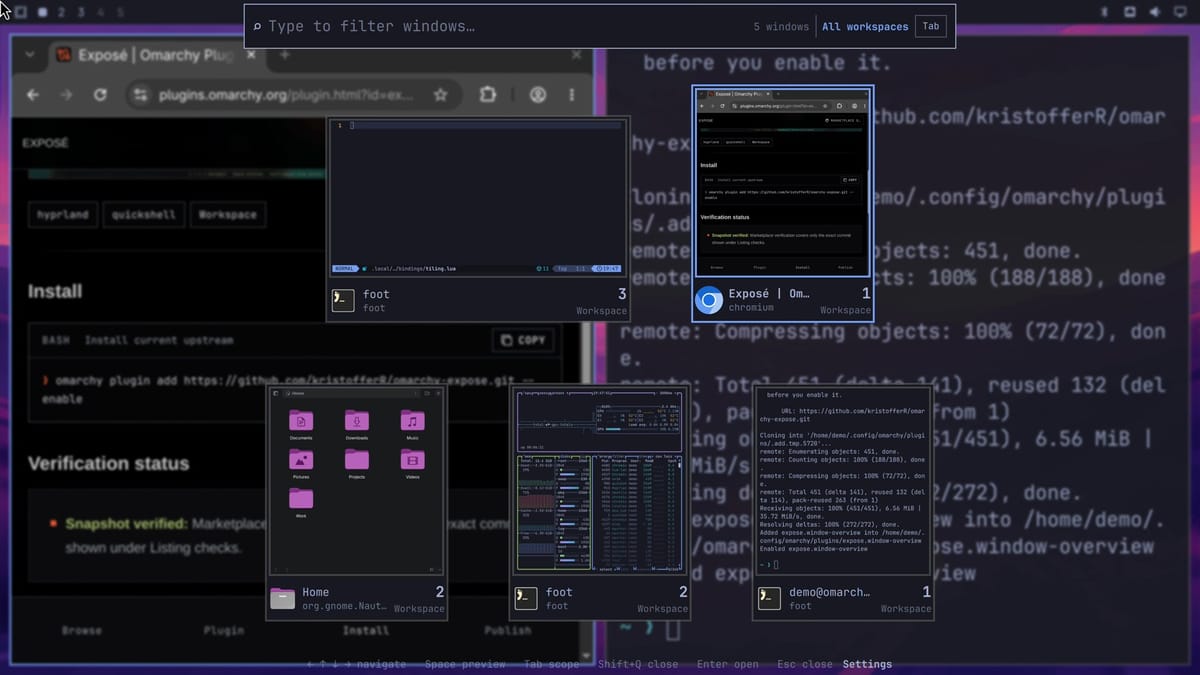Viewport: 1200px width, 675px height.
Task: Read the '5 windows' count text
Action: (x=781, y=27)
